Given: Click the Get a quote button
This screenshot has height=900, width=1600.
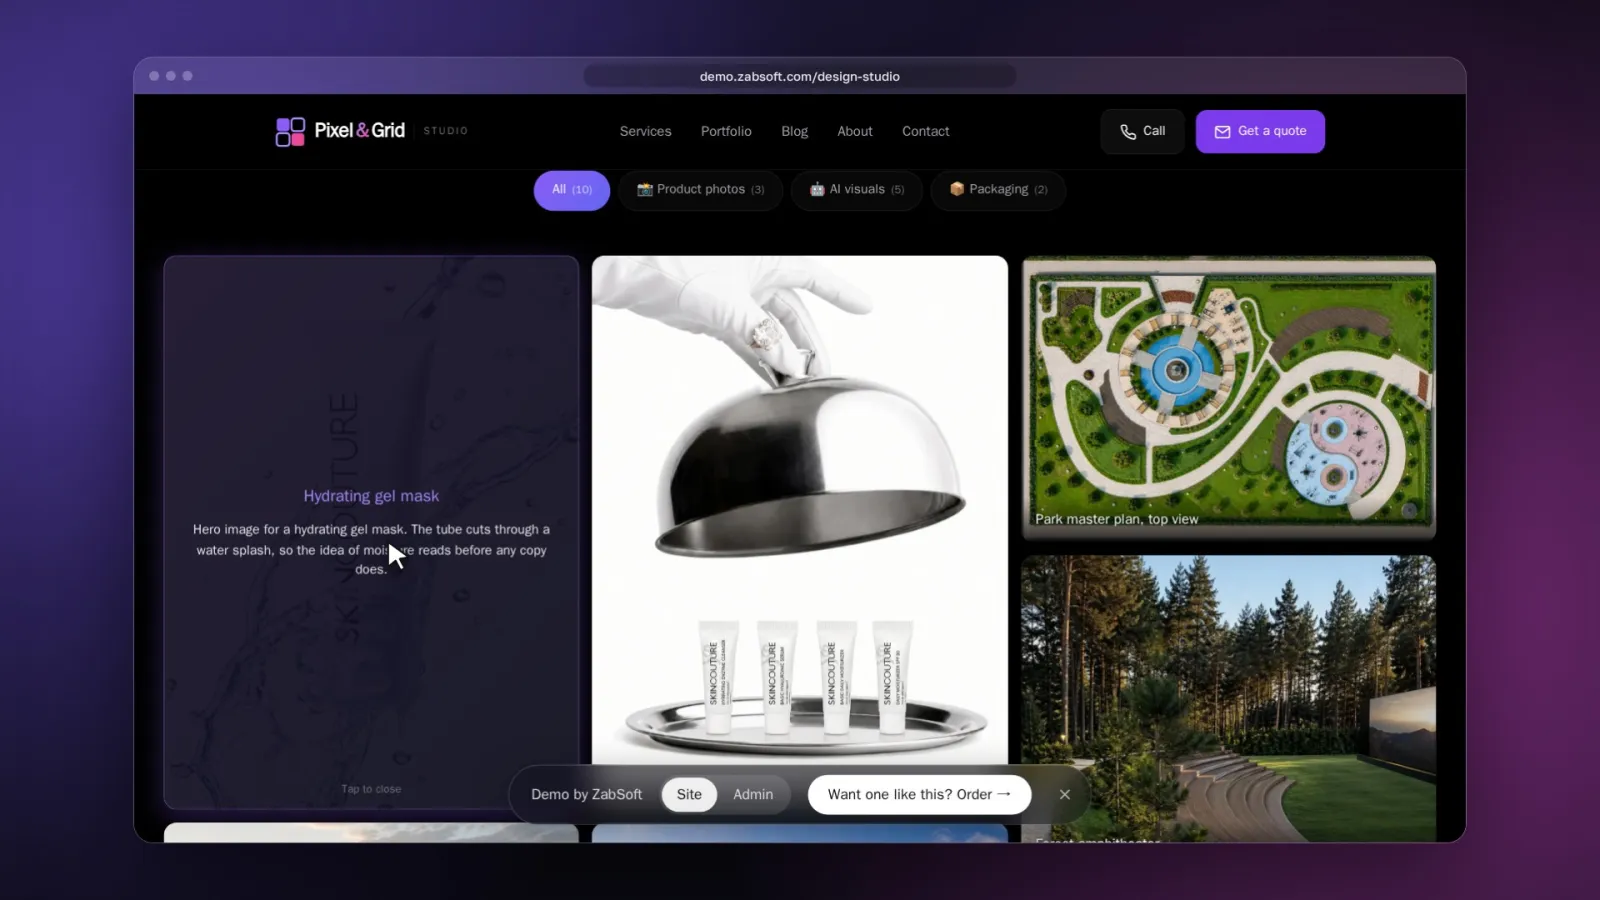Looking at the screenshot, I should pos(1260,132).
